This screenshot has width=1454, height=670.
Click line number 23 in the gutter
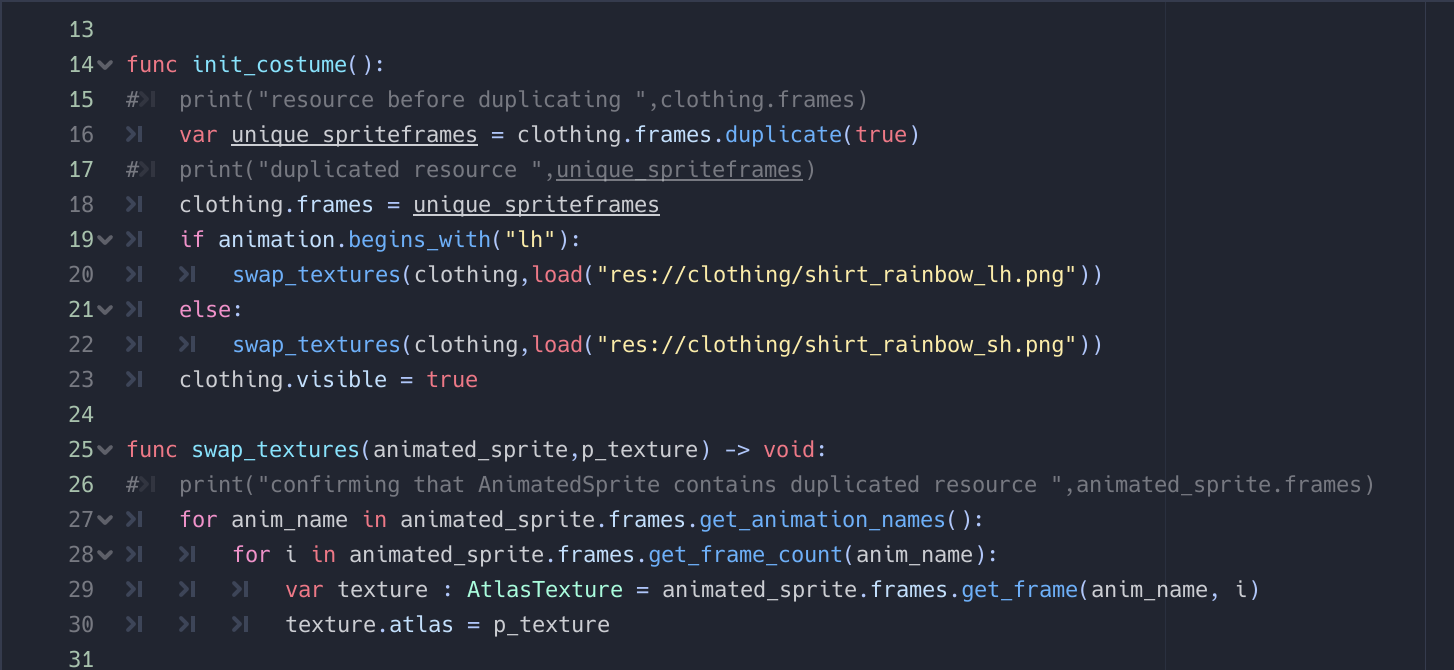tap(81, 380)
